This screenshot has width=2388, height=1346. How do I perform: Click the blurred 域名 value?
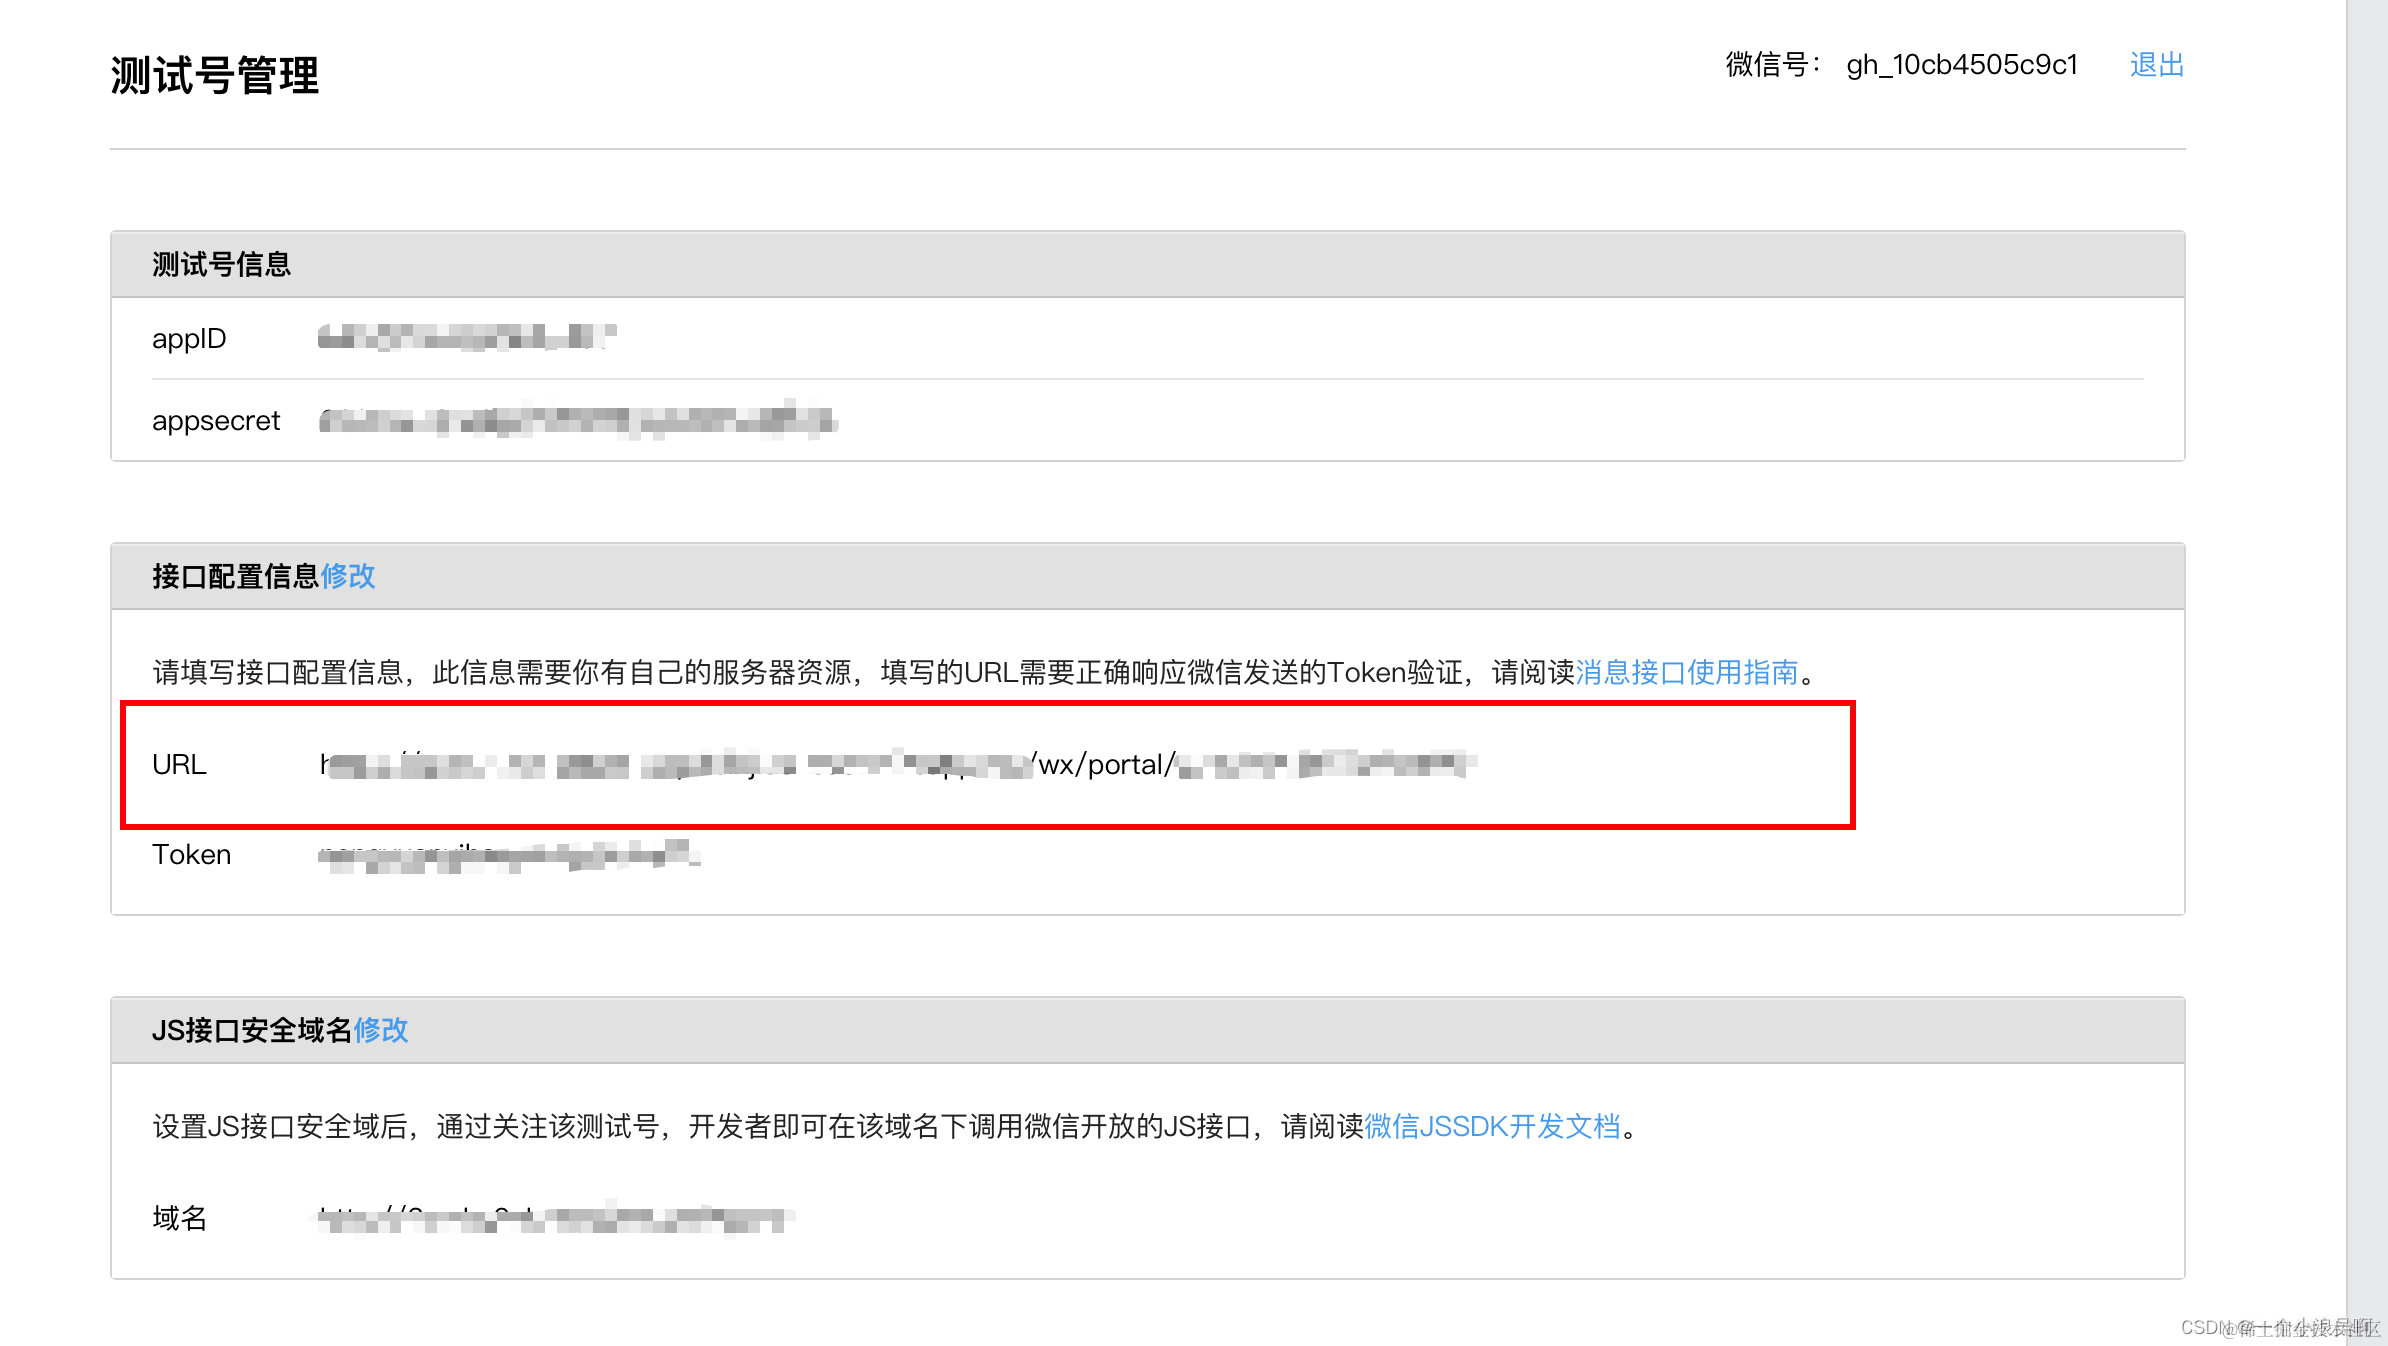point(555,1219)
